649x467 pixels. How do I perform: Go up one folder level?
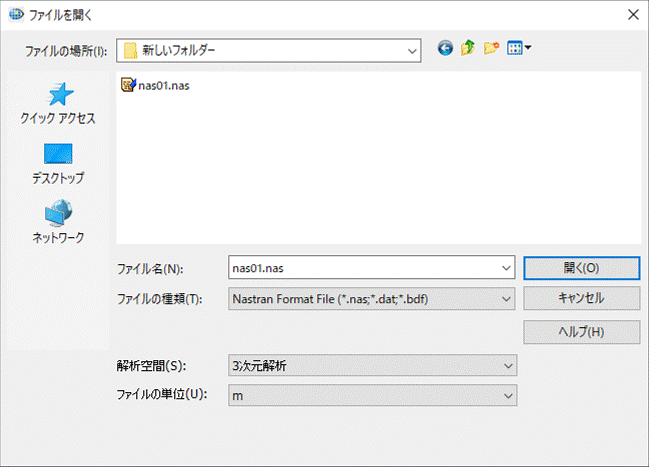point(468,48)
